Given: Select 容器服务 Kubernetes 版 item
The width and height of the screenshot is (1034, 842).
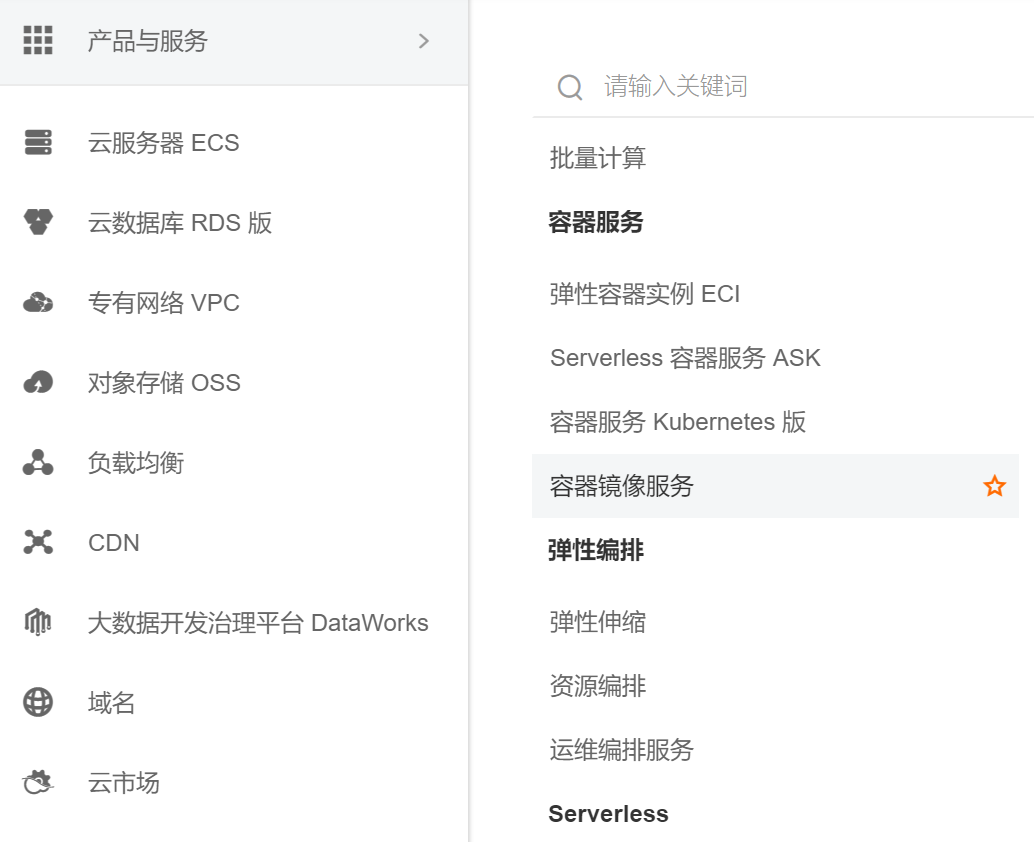Looking at the screenshot, I should tap(678, 422).
